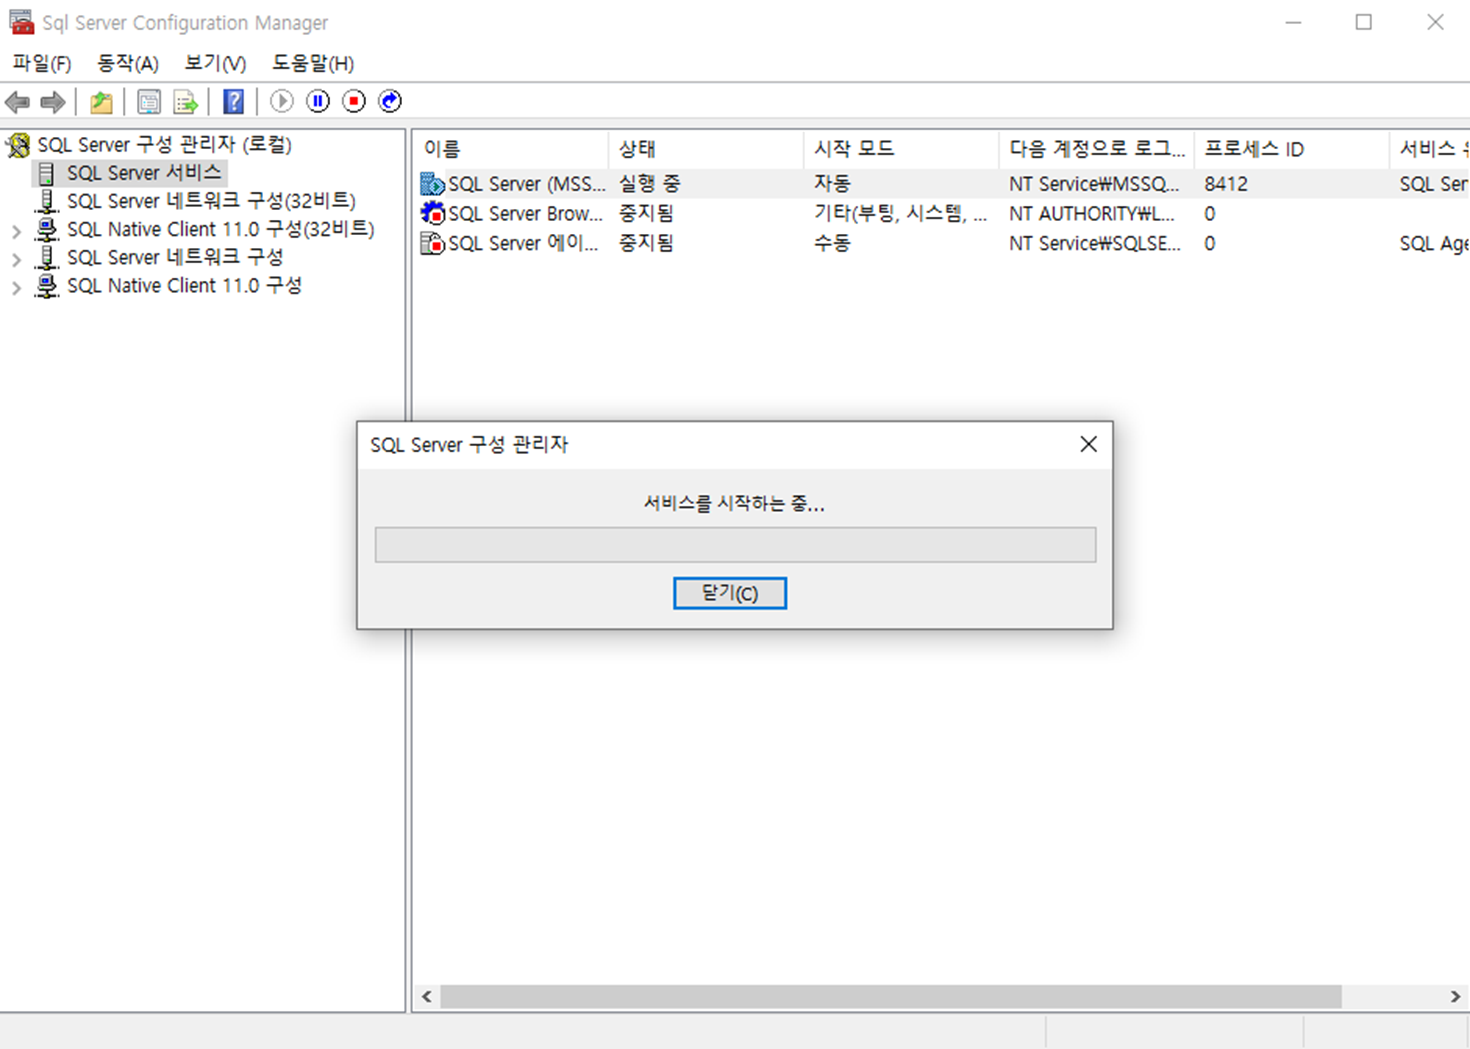Sort by the 상태 column header
The image size is (1470, 1049).
point(706,149)
